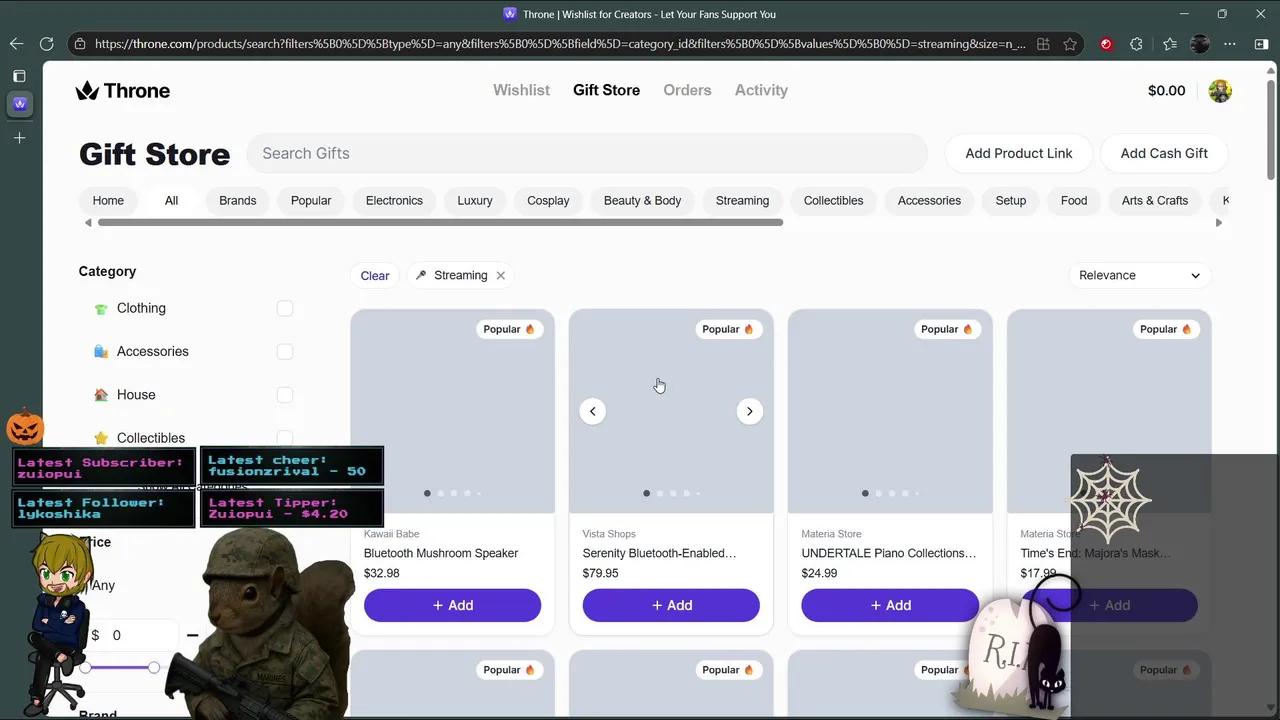Open the browser sidebar panel icon

1261,44
